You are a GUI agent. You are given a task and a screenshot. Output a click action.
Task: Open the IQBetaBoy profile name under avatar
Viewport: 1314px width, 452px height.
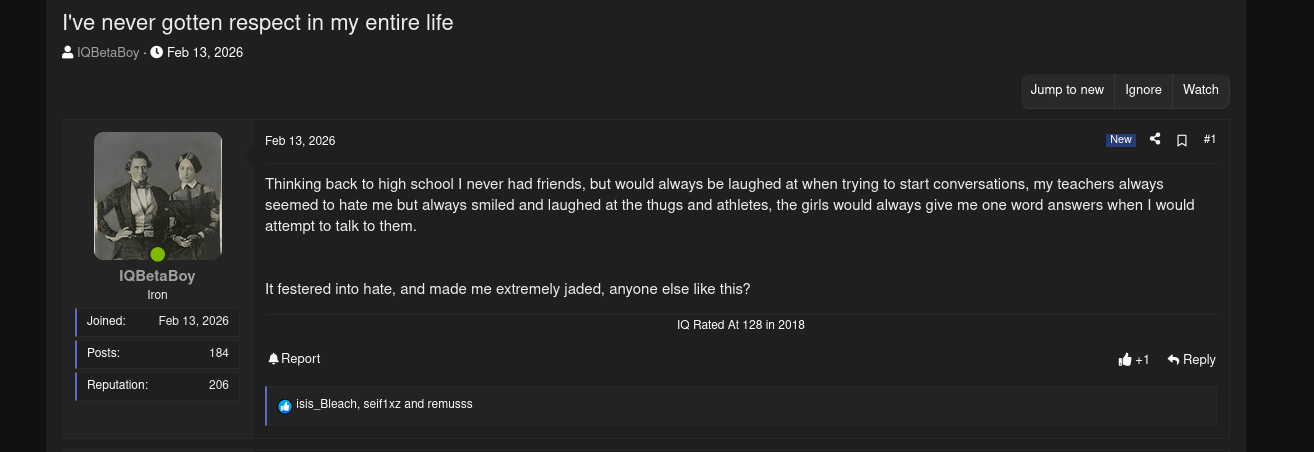tap(157, 276)
